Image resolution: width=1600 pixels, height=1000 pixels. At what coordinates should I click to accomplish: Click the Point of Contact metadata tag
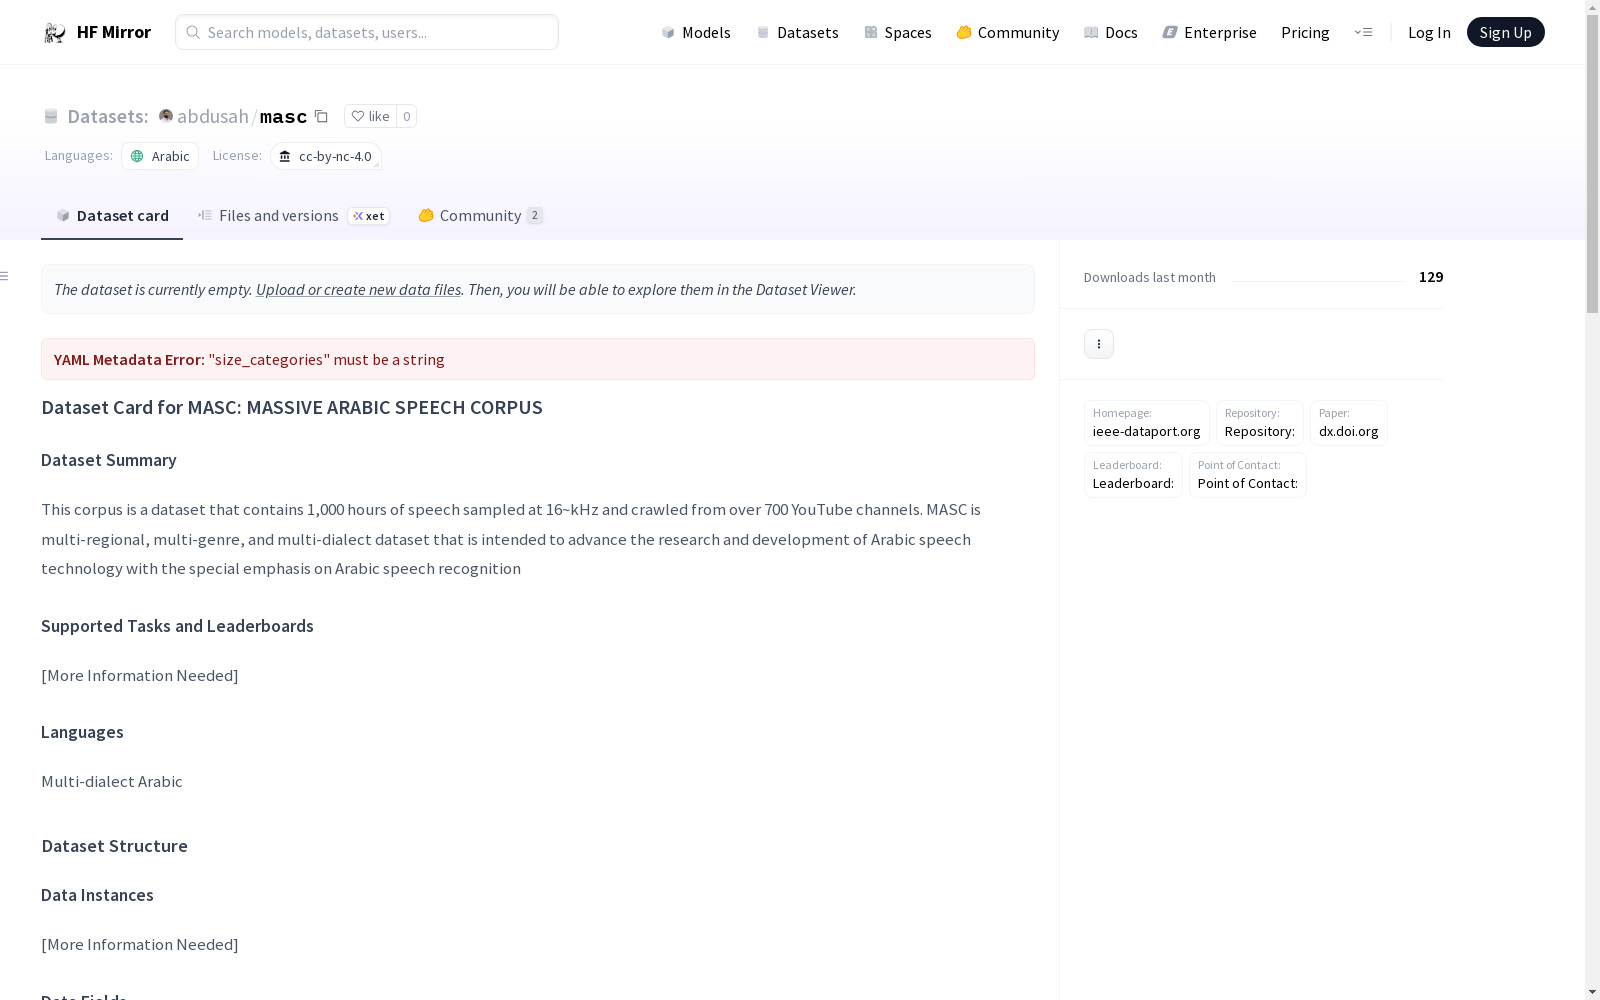[1248, 475]
